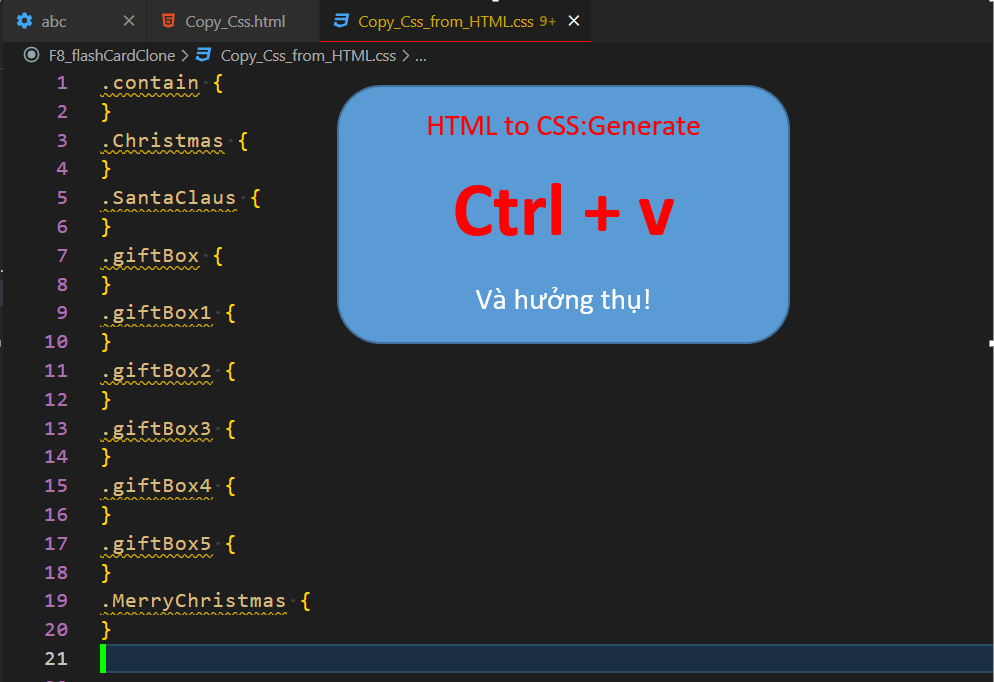Expand chevron after CSS file breadcrumb
This screenshot has width=994, height=682.
click(405, 56)
